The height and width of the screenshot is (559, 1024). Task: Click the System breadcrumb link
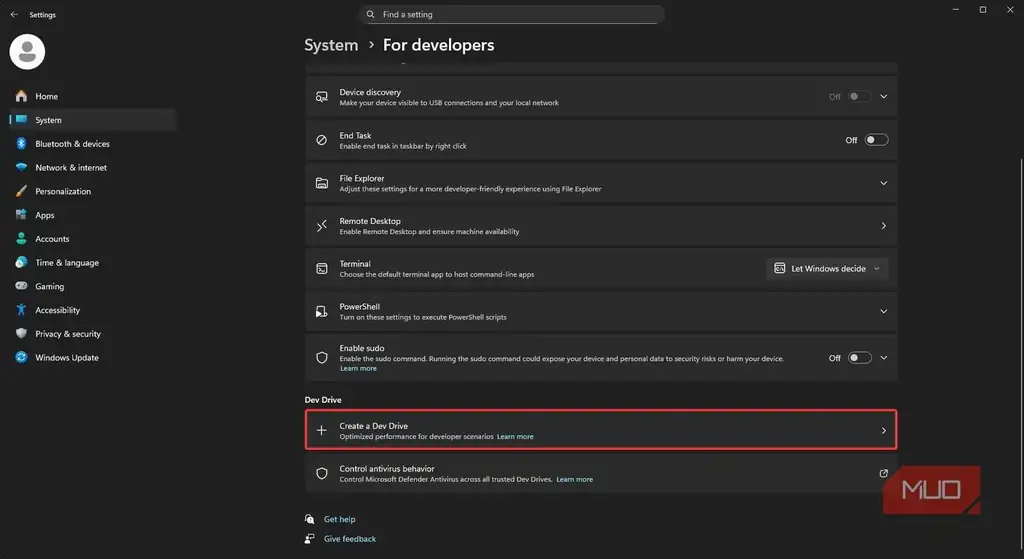point(331,45)
